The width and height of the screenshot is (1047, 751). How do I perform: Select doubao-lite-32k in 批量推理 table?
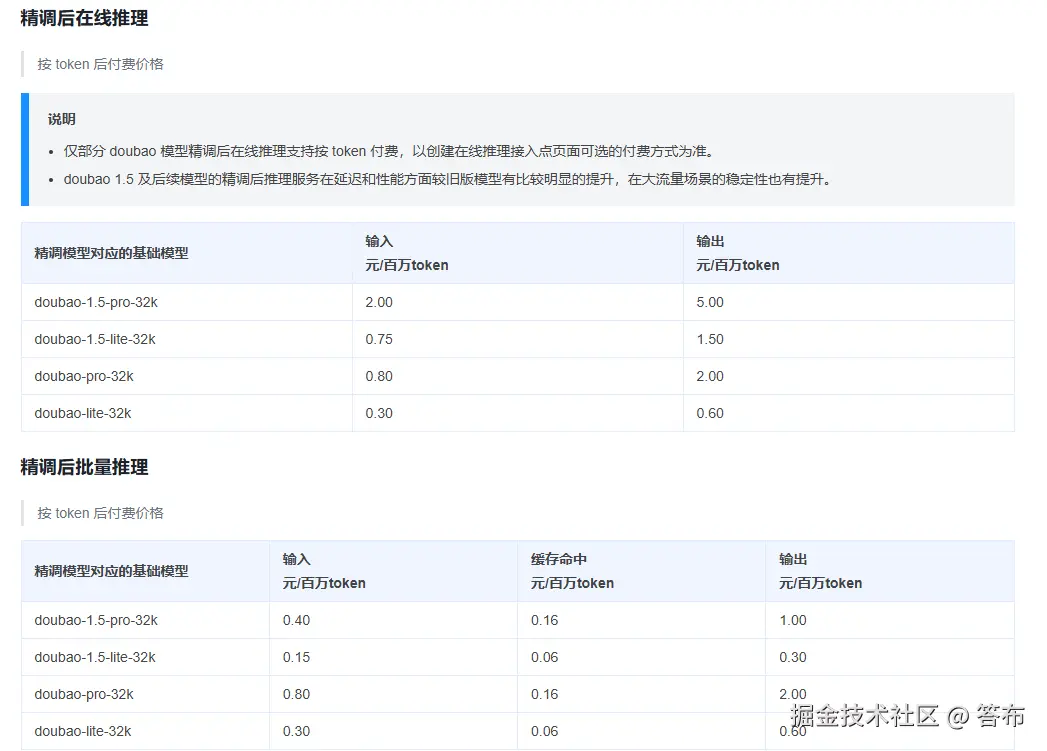[x=83, y=731]
